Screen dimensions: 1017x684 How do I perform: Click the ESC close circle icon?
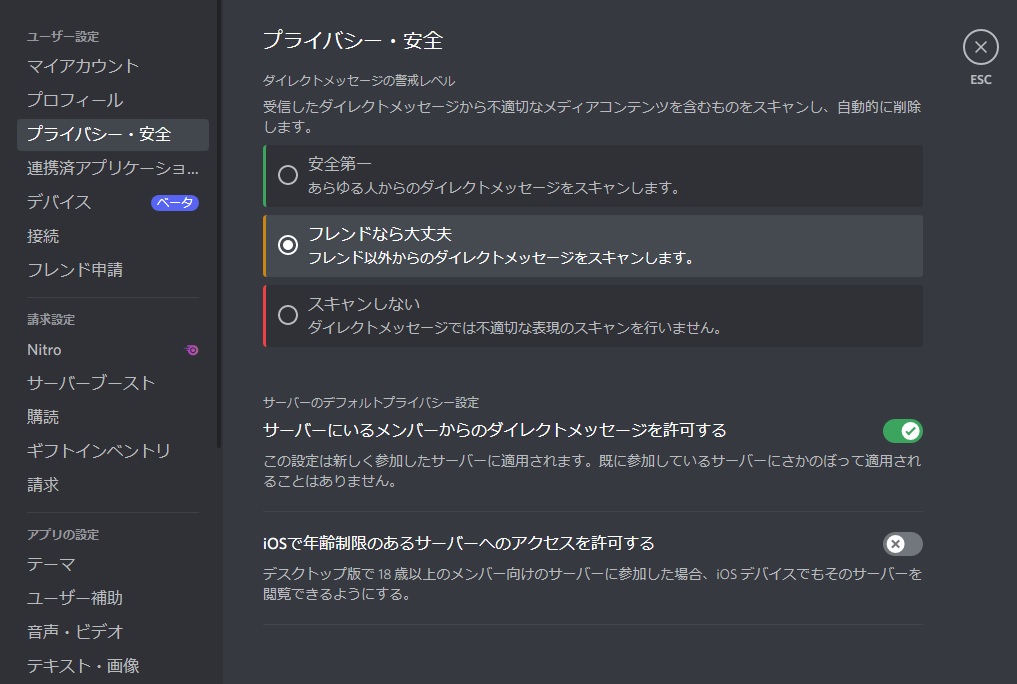(x=980, y=47)
